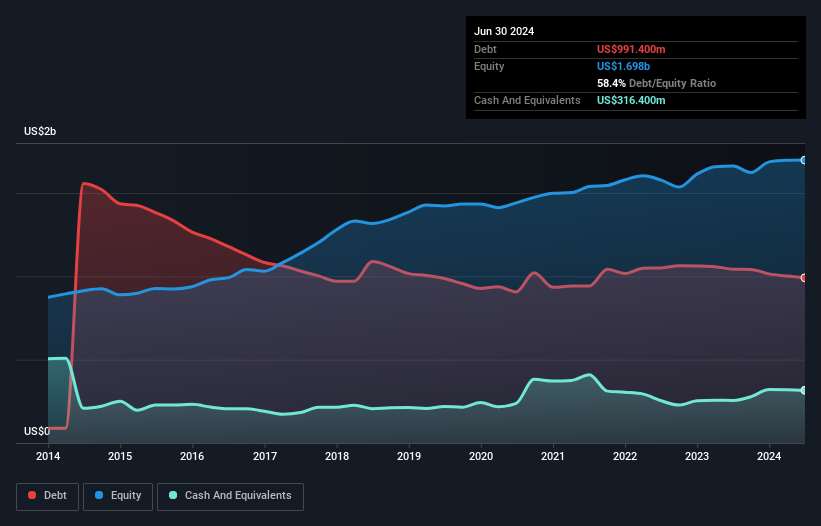Click the 2021 x-axis label
Viewport: 821px width, 526px height.
pos(553,456)
